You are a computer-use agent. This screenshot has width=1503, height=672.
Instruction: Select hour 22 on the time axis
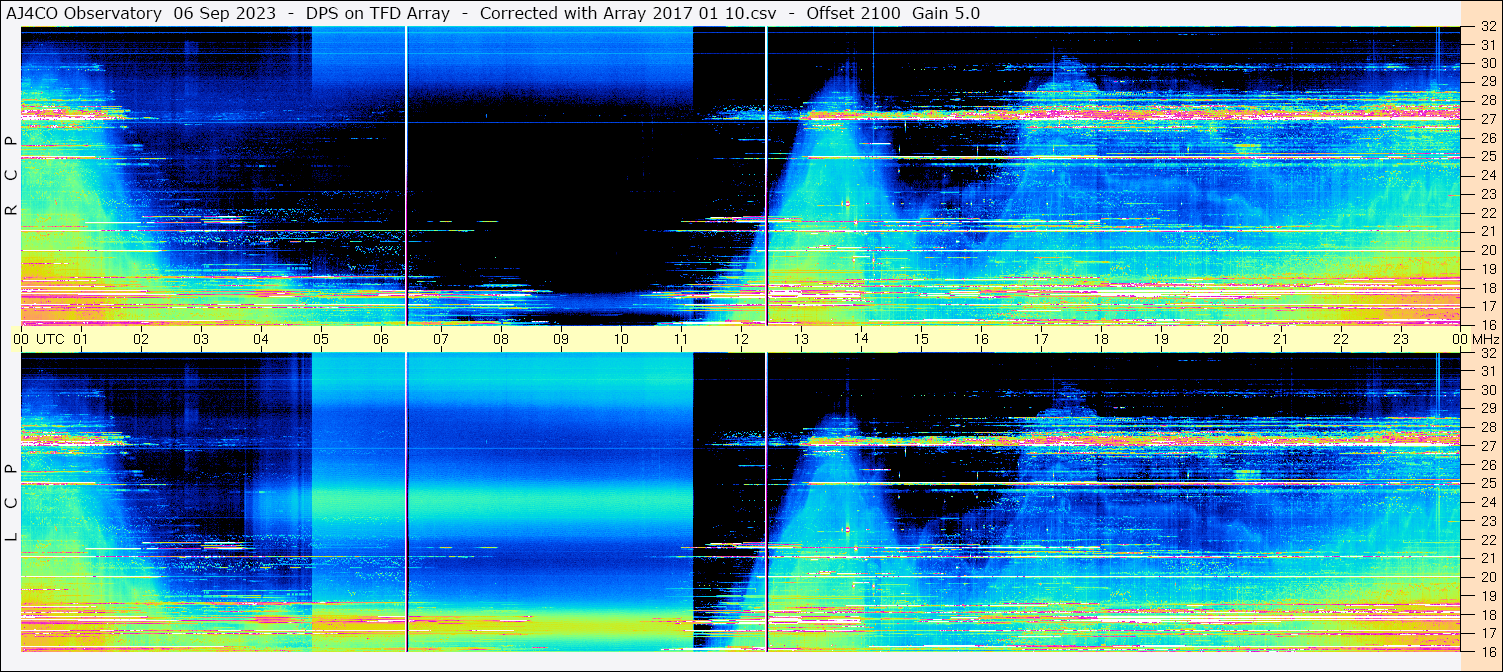pyautogui.click(x=1341, y=340)
